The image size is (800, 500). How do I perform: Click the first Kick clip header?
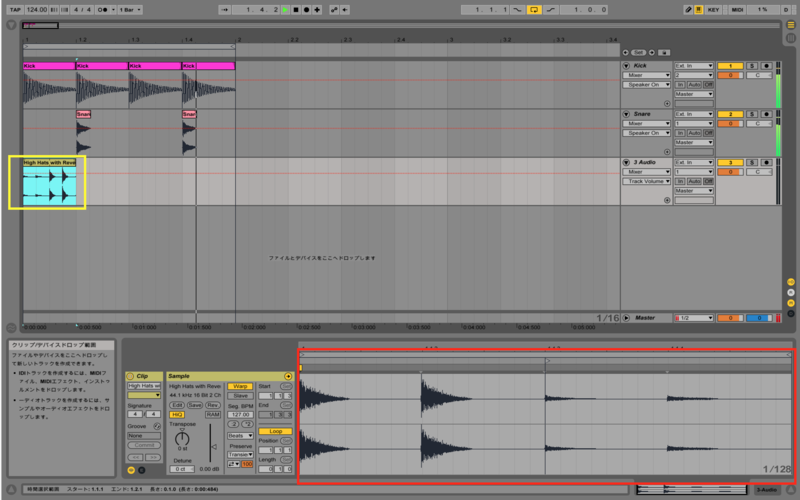click(49, 66)
